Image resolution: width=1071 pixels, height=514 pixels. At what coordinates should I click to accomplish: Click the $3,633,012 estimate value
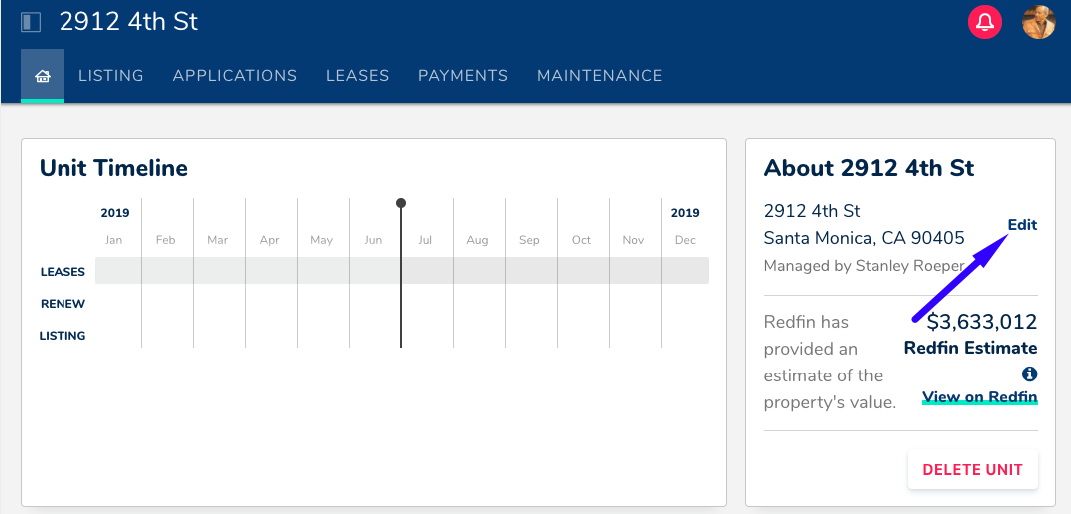point(981,322)
